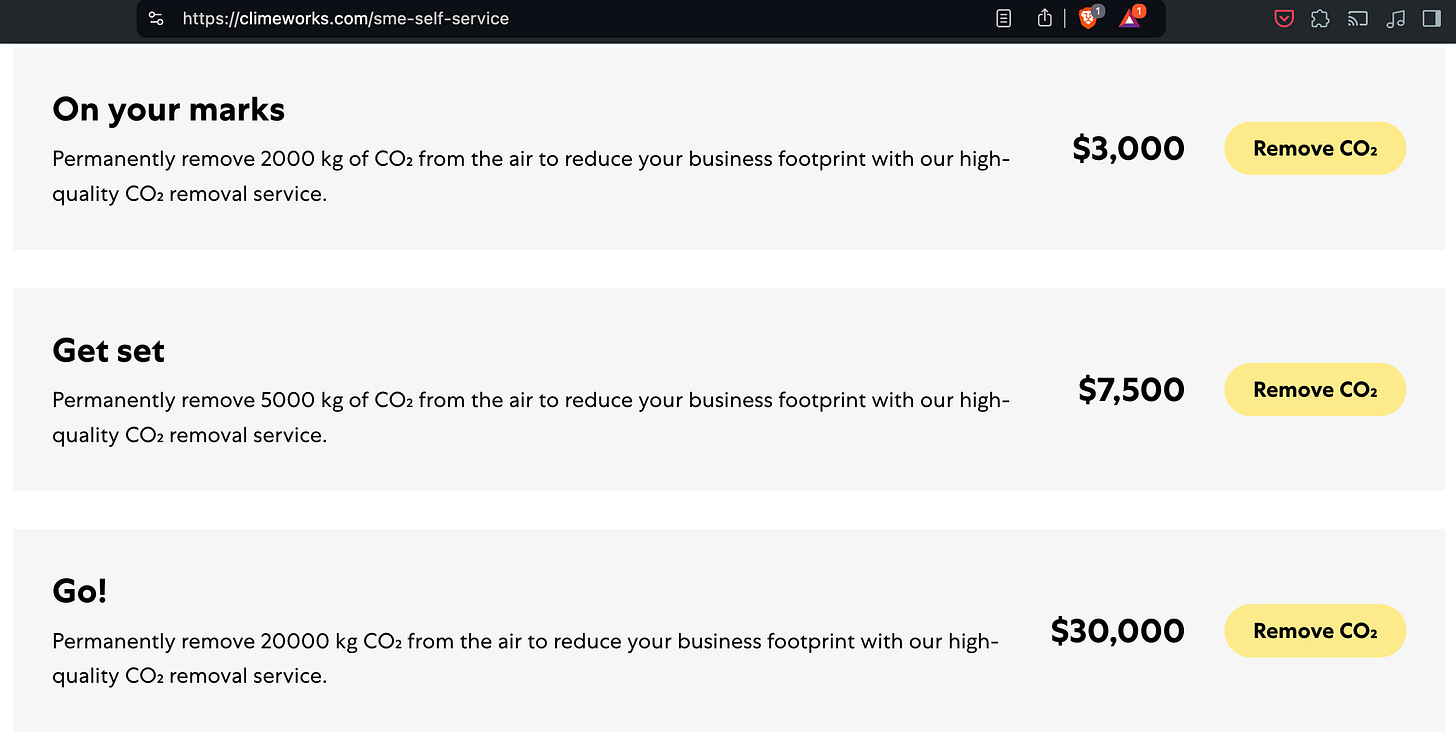Open the Extensions puzzle piece icon
This screenshot has width=1456, height=744.
tap(1320, 18)
